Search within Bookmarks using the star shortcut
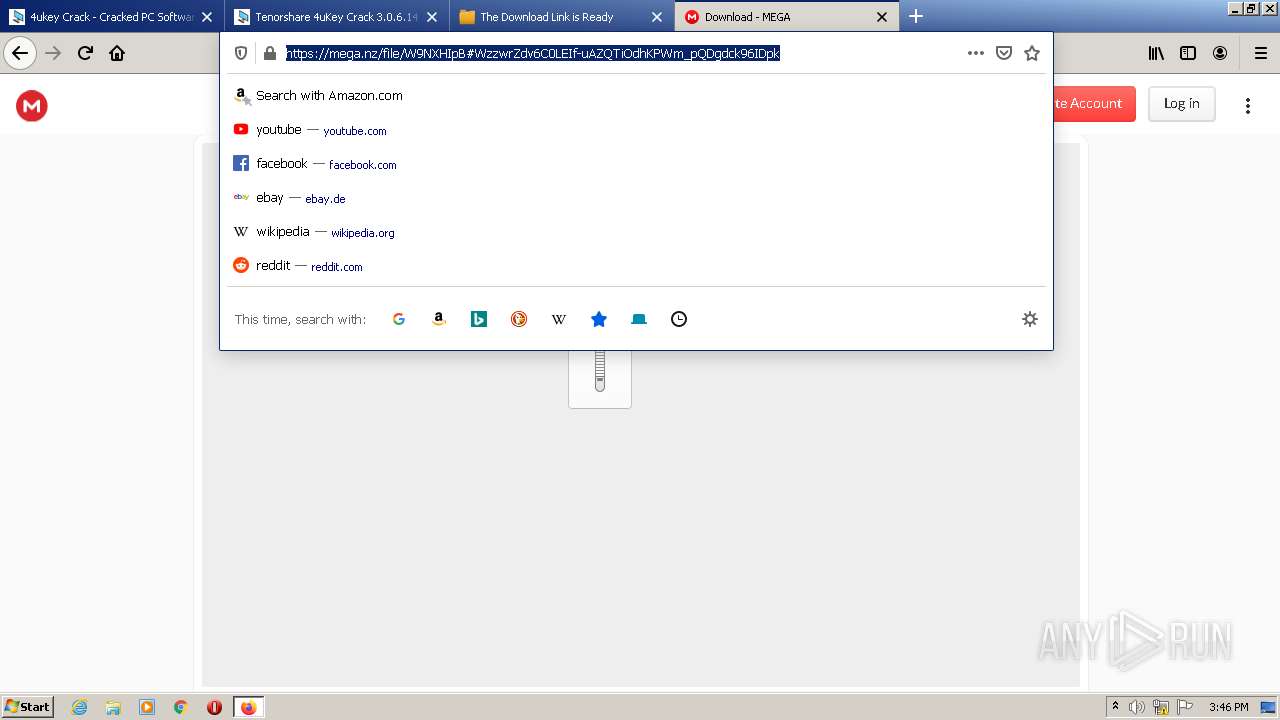Viewport: 1280px width, 720px height. (599, 319)
